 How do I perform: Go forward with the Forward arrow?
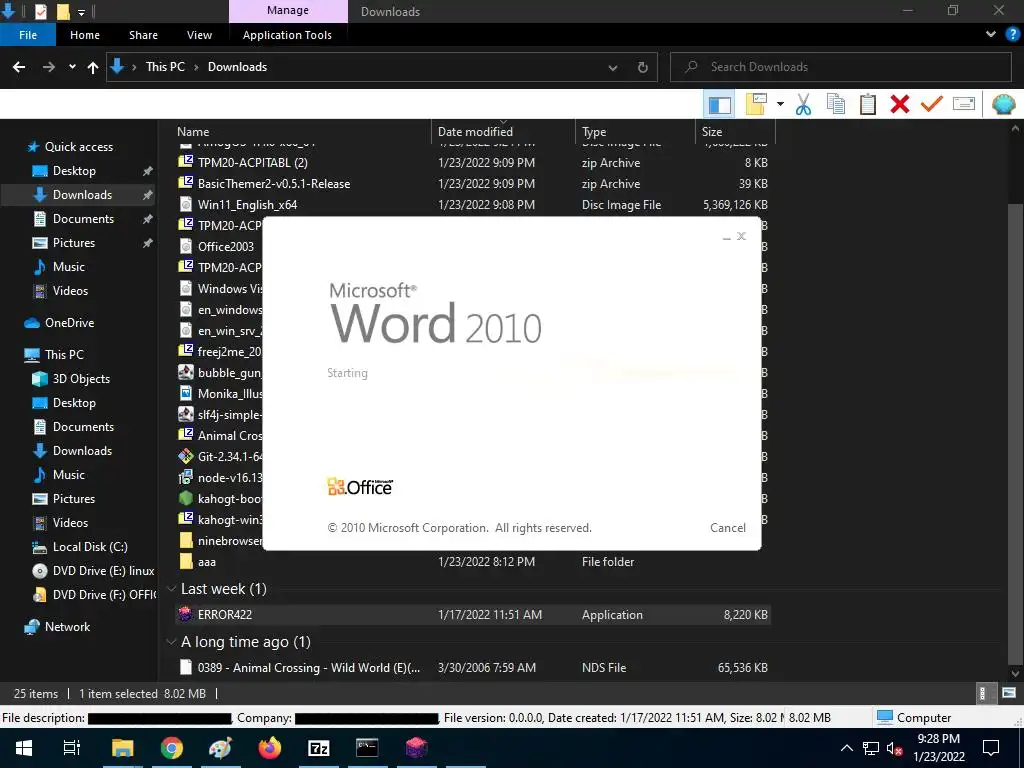(x=49, y=67)
